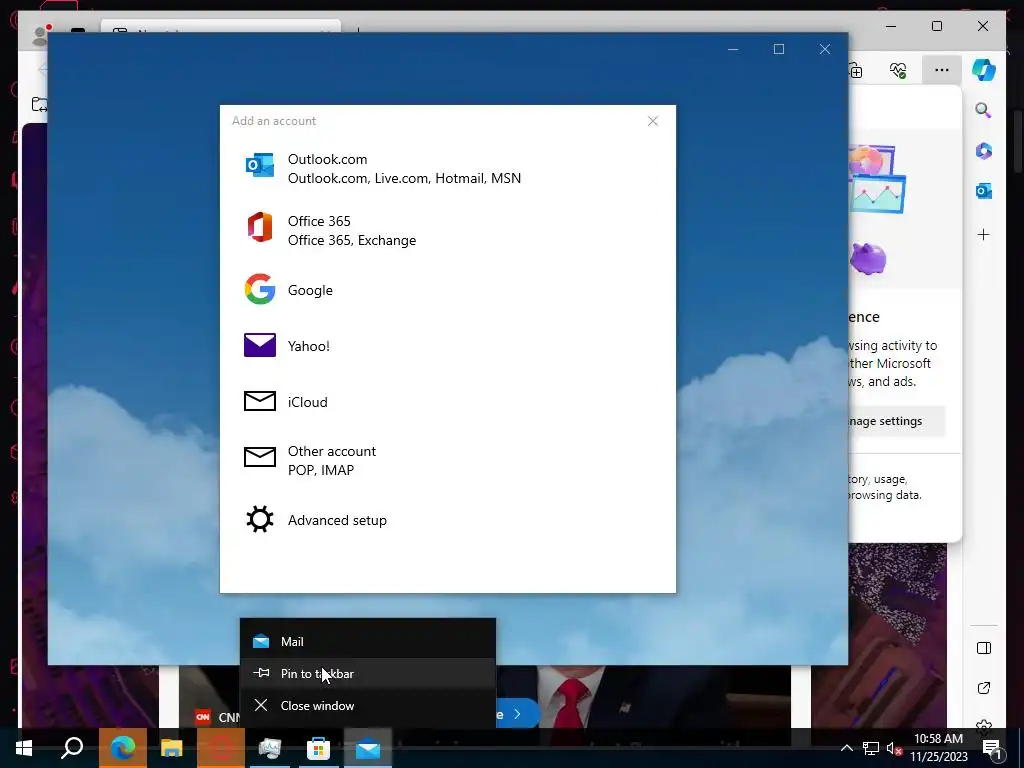Screen dimensions: 1024x768
Task: Click the red circular app icon in taskbar
Action: click(x=221, y=748)
